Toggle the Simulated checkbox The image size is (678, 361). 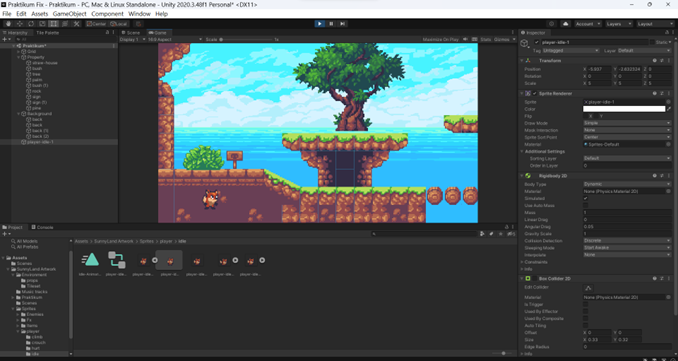585,198
